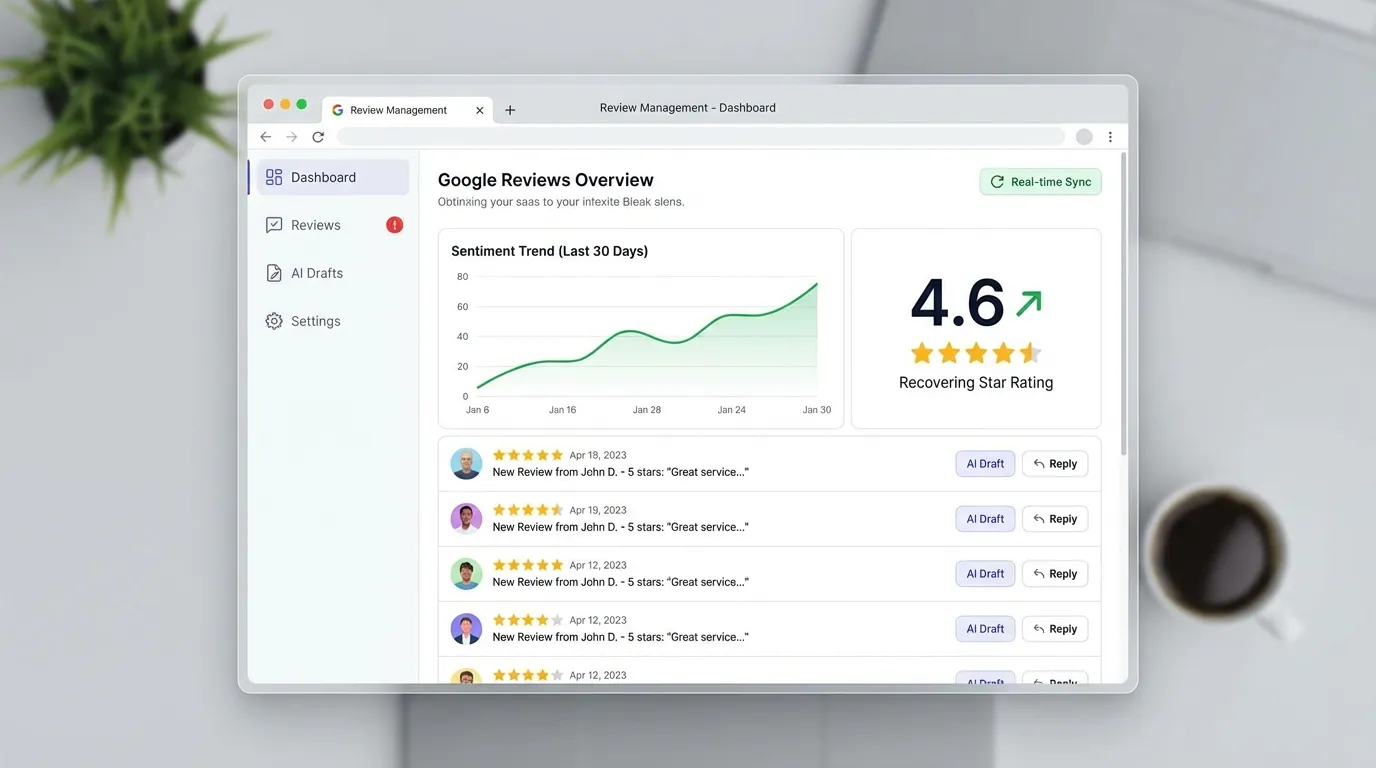
Task: Click AI Draft for the Apr 18 review
Action: tap(985, 464)
